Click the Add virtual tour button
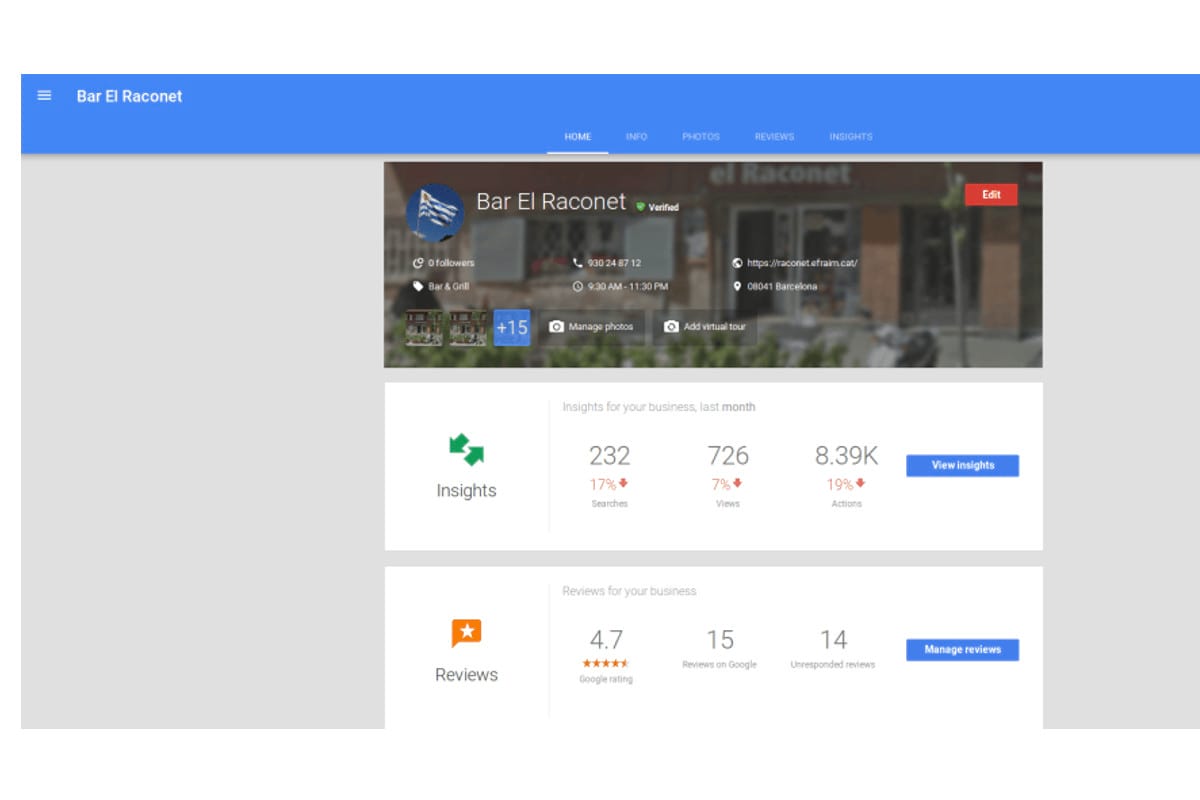Image resolution: width=1200 pixels, height=800 pixels. (x=705, y=327)
